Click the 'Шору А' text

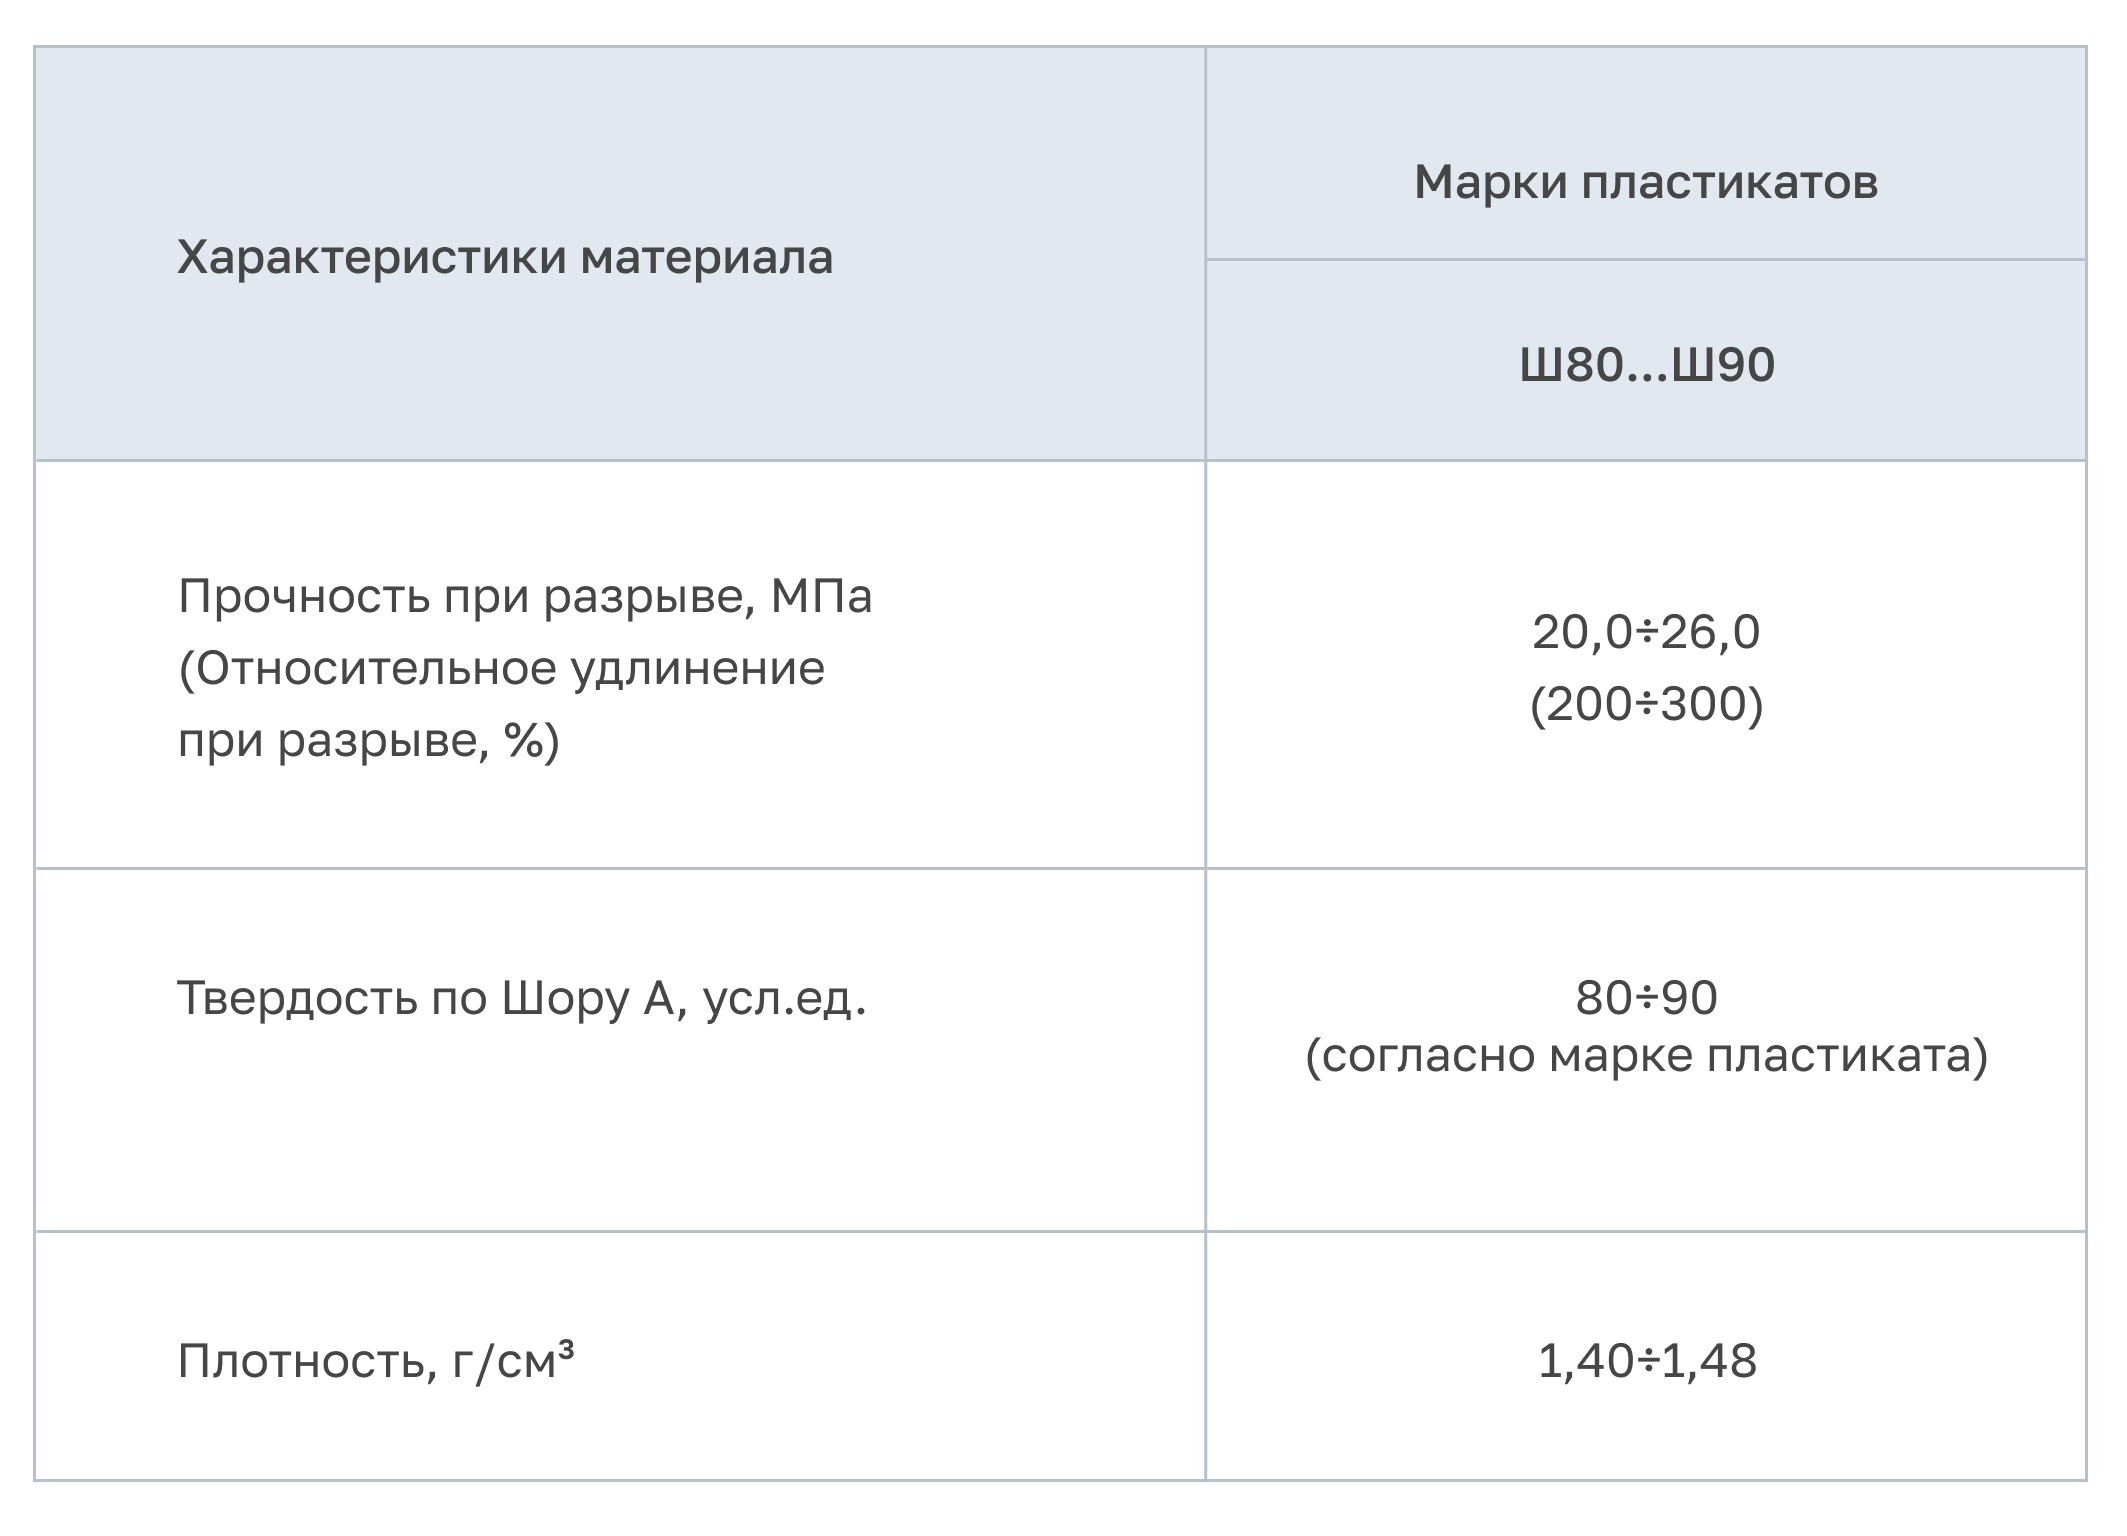tap(588, 998)
